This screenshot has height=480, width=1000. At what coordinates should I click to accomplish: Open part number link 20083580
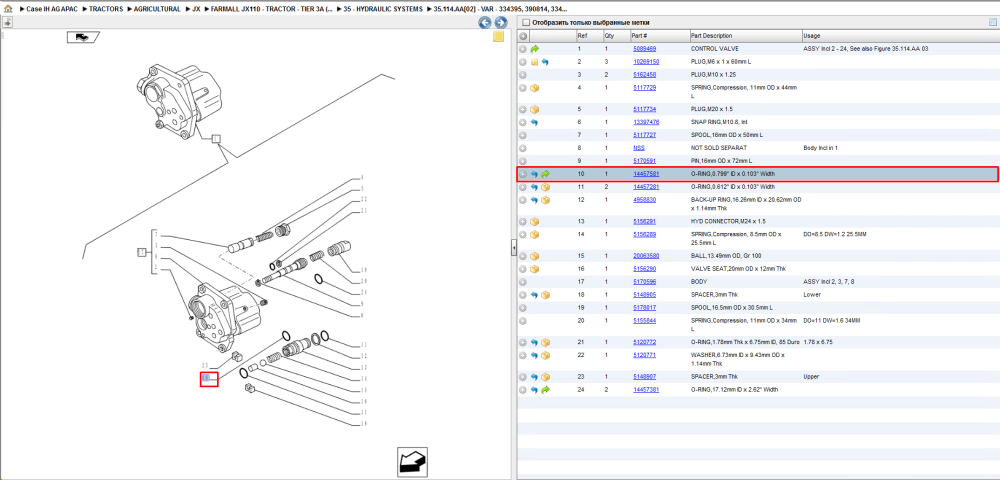[x=645, y=256]
